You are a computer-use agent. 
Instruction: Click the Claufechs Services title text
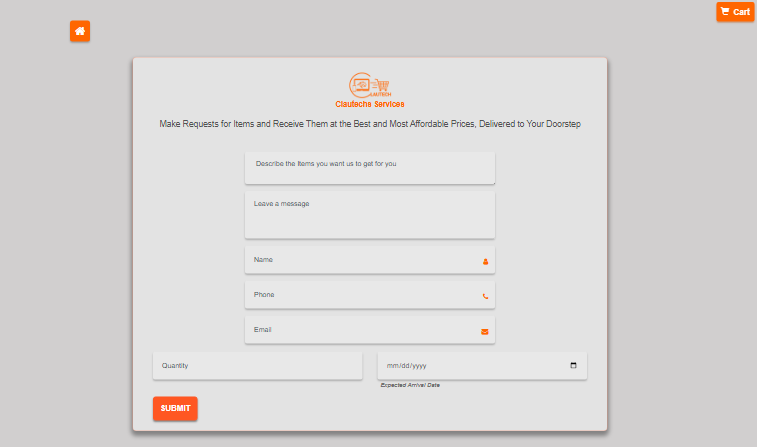[369, 104]
